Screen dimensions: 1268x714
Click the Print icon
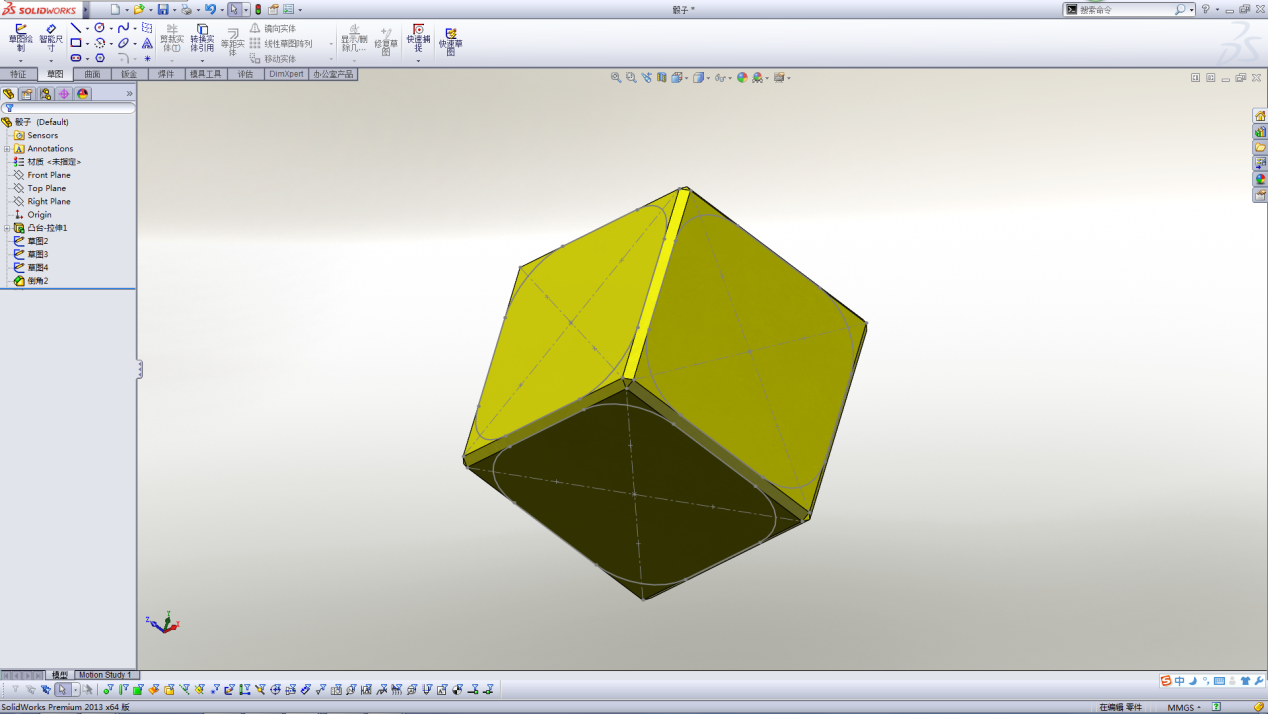tap(186, 9)
